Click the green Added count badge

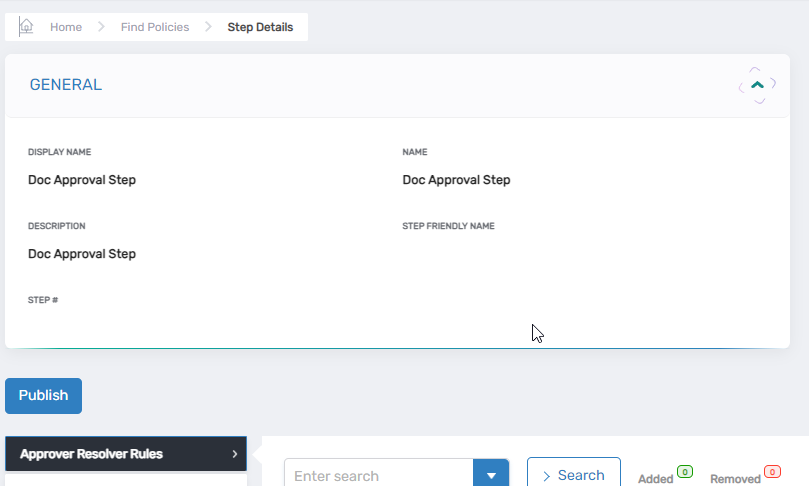point(685,471)
